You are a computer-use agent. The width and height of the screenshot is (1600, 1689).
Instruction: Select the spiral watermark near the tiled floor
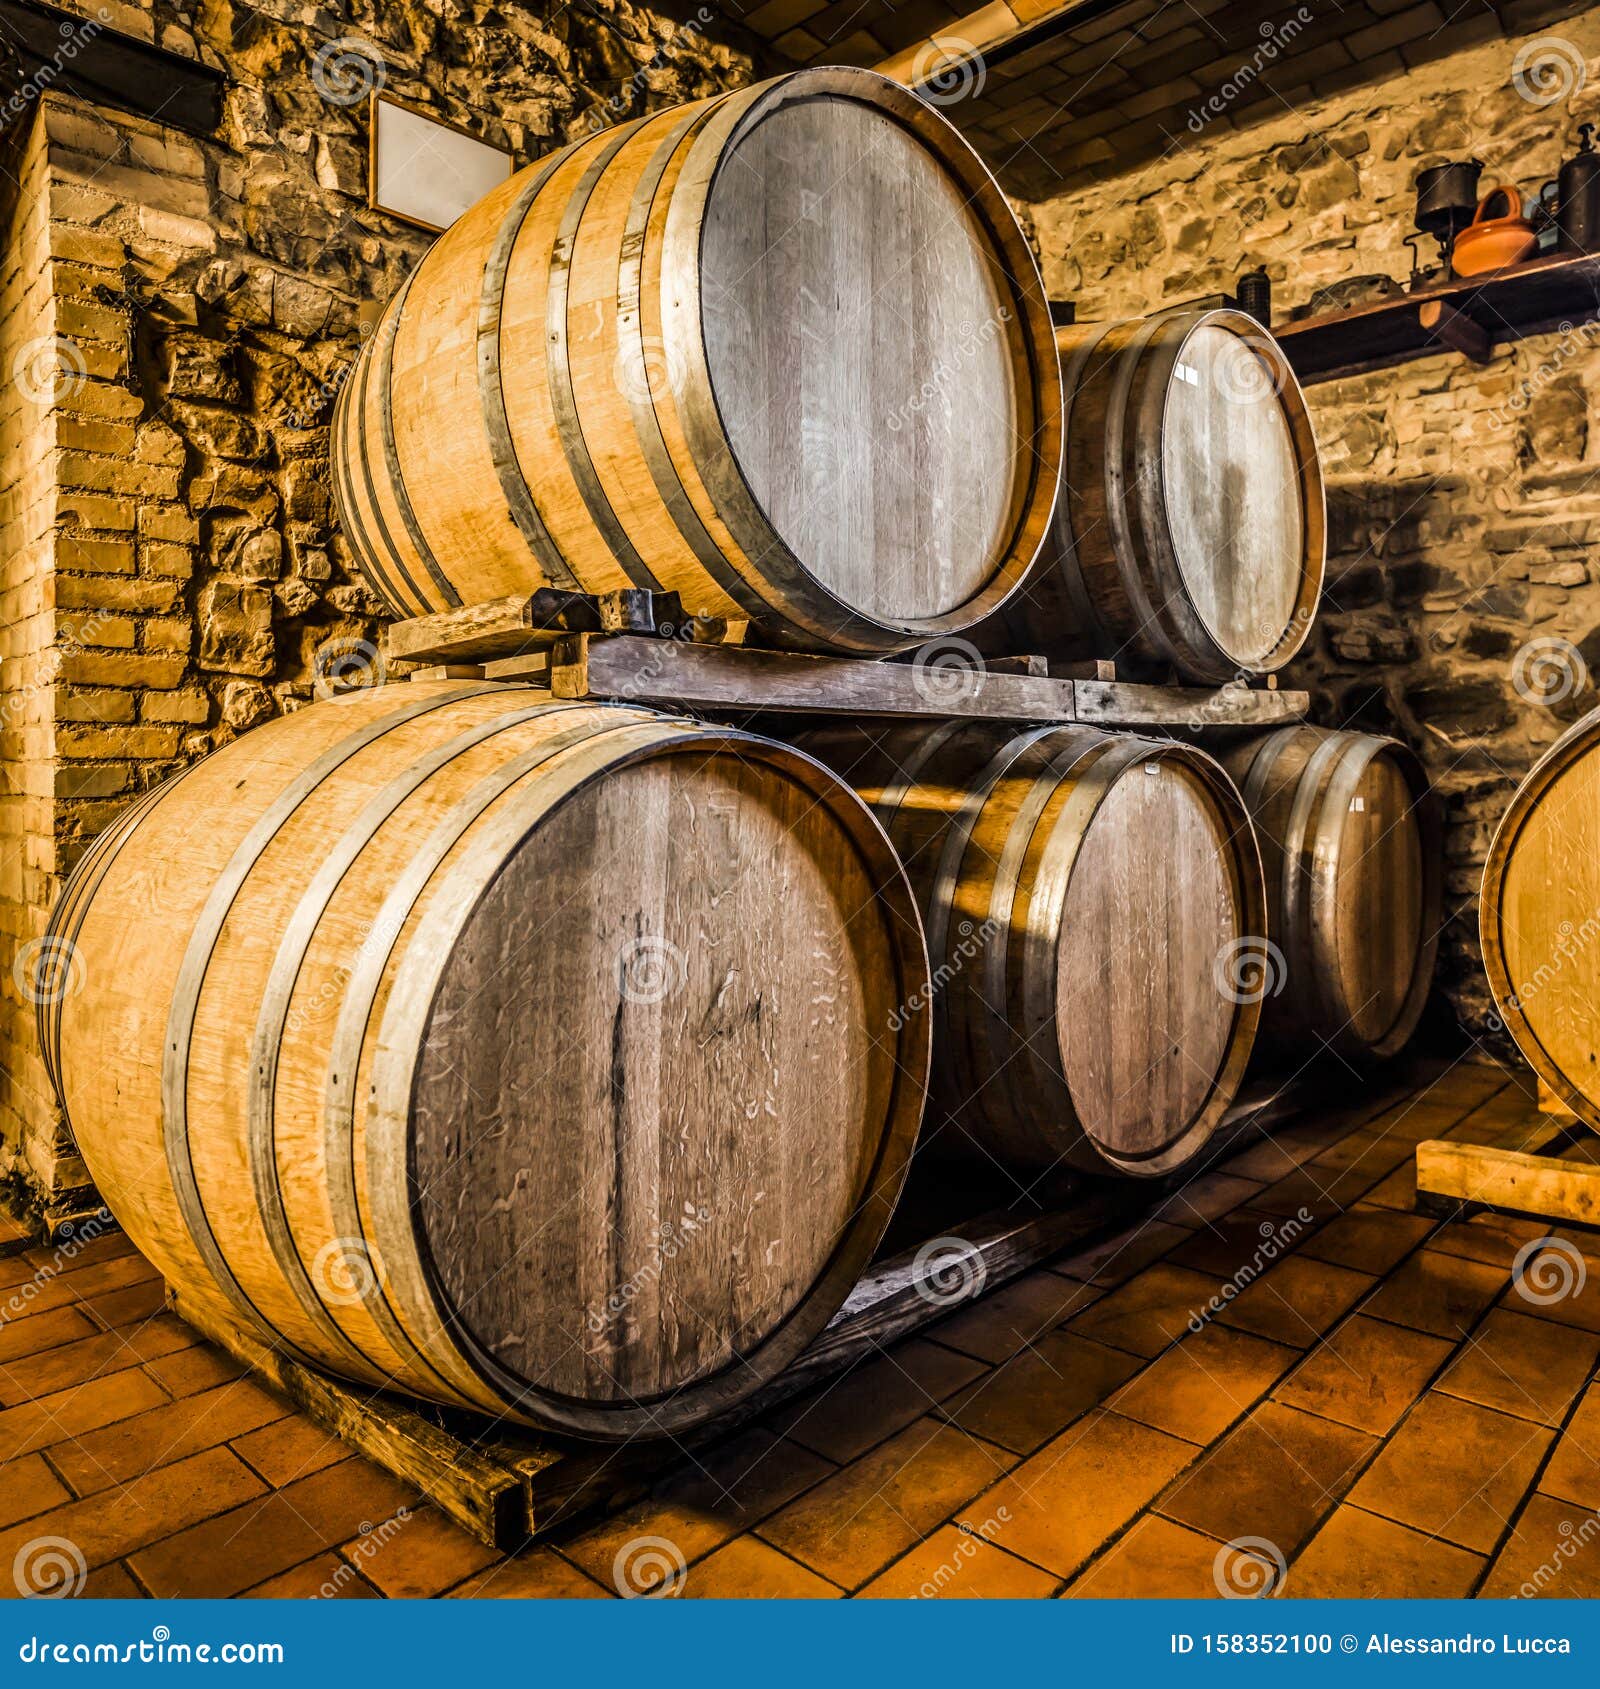click(x=645, y=1570)
